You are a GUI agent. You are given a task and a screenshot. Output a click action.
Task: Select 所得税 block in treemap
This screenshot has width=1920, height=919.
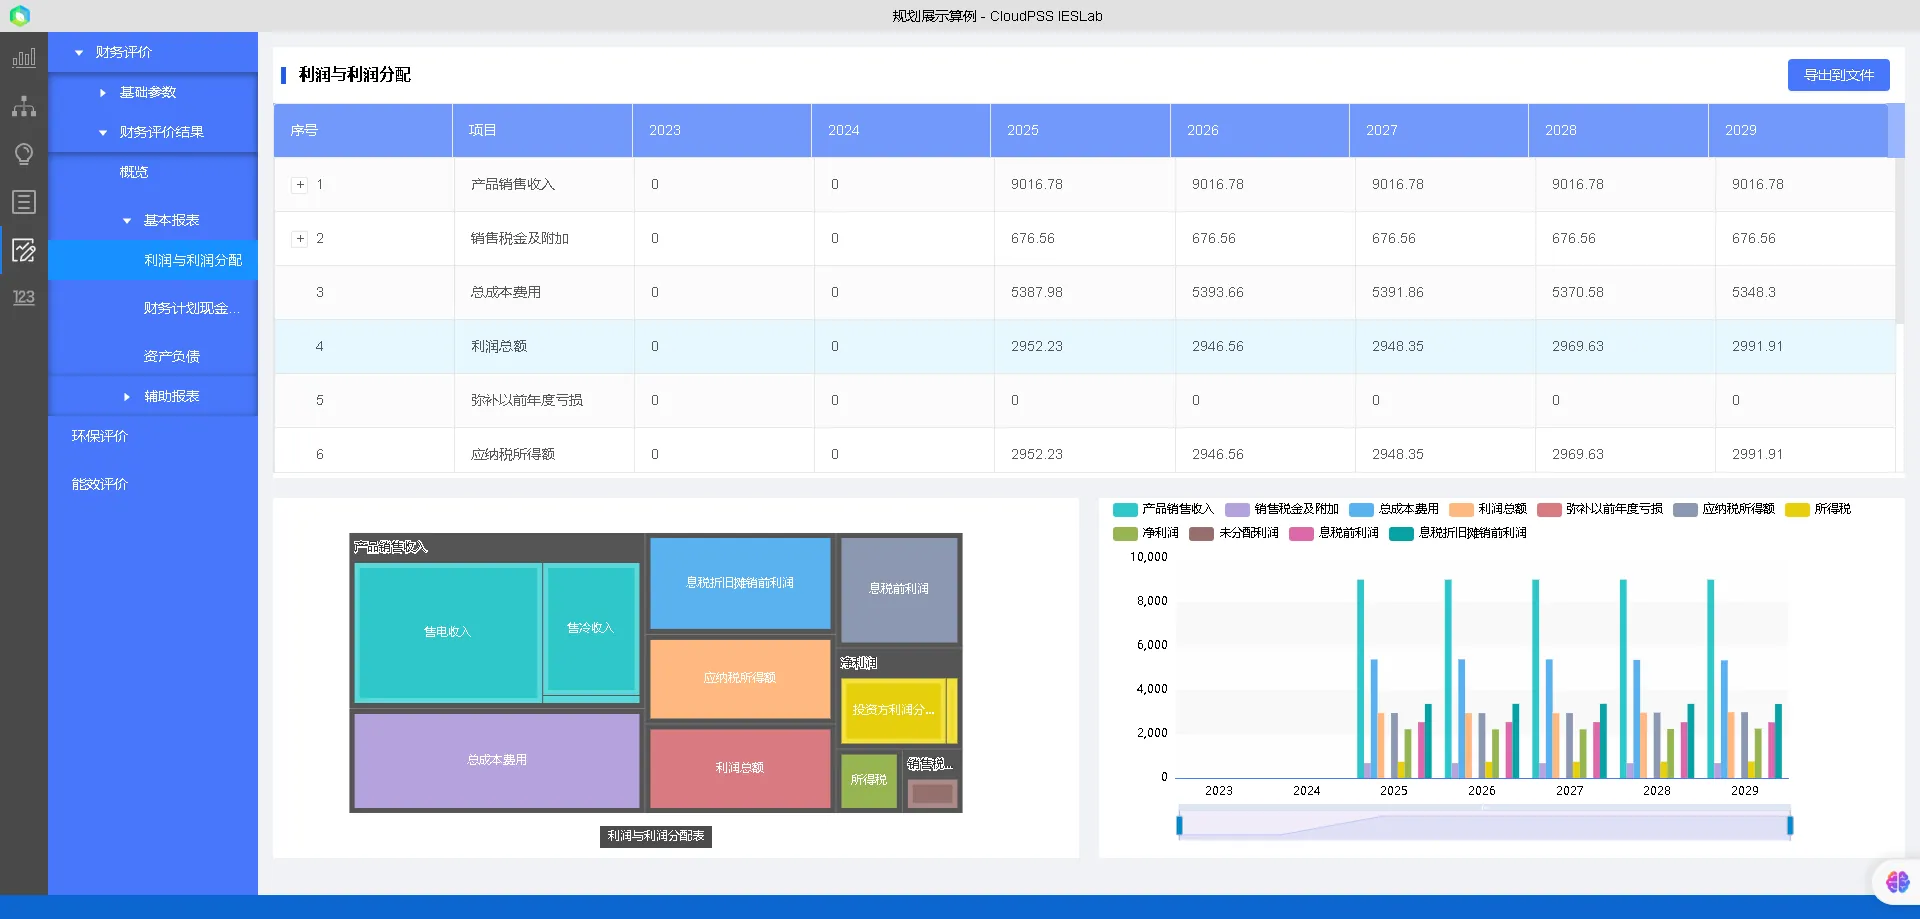click(869, 780)
